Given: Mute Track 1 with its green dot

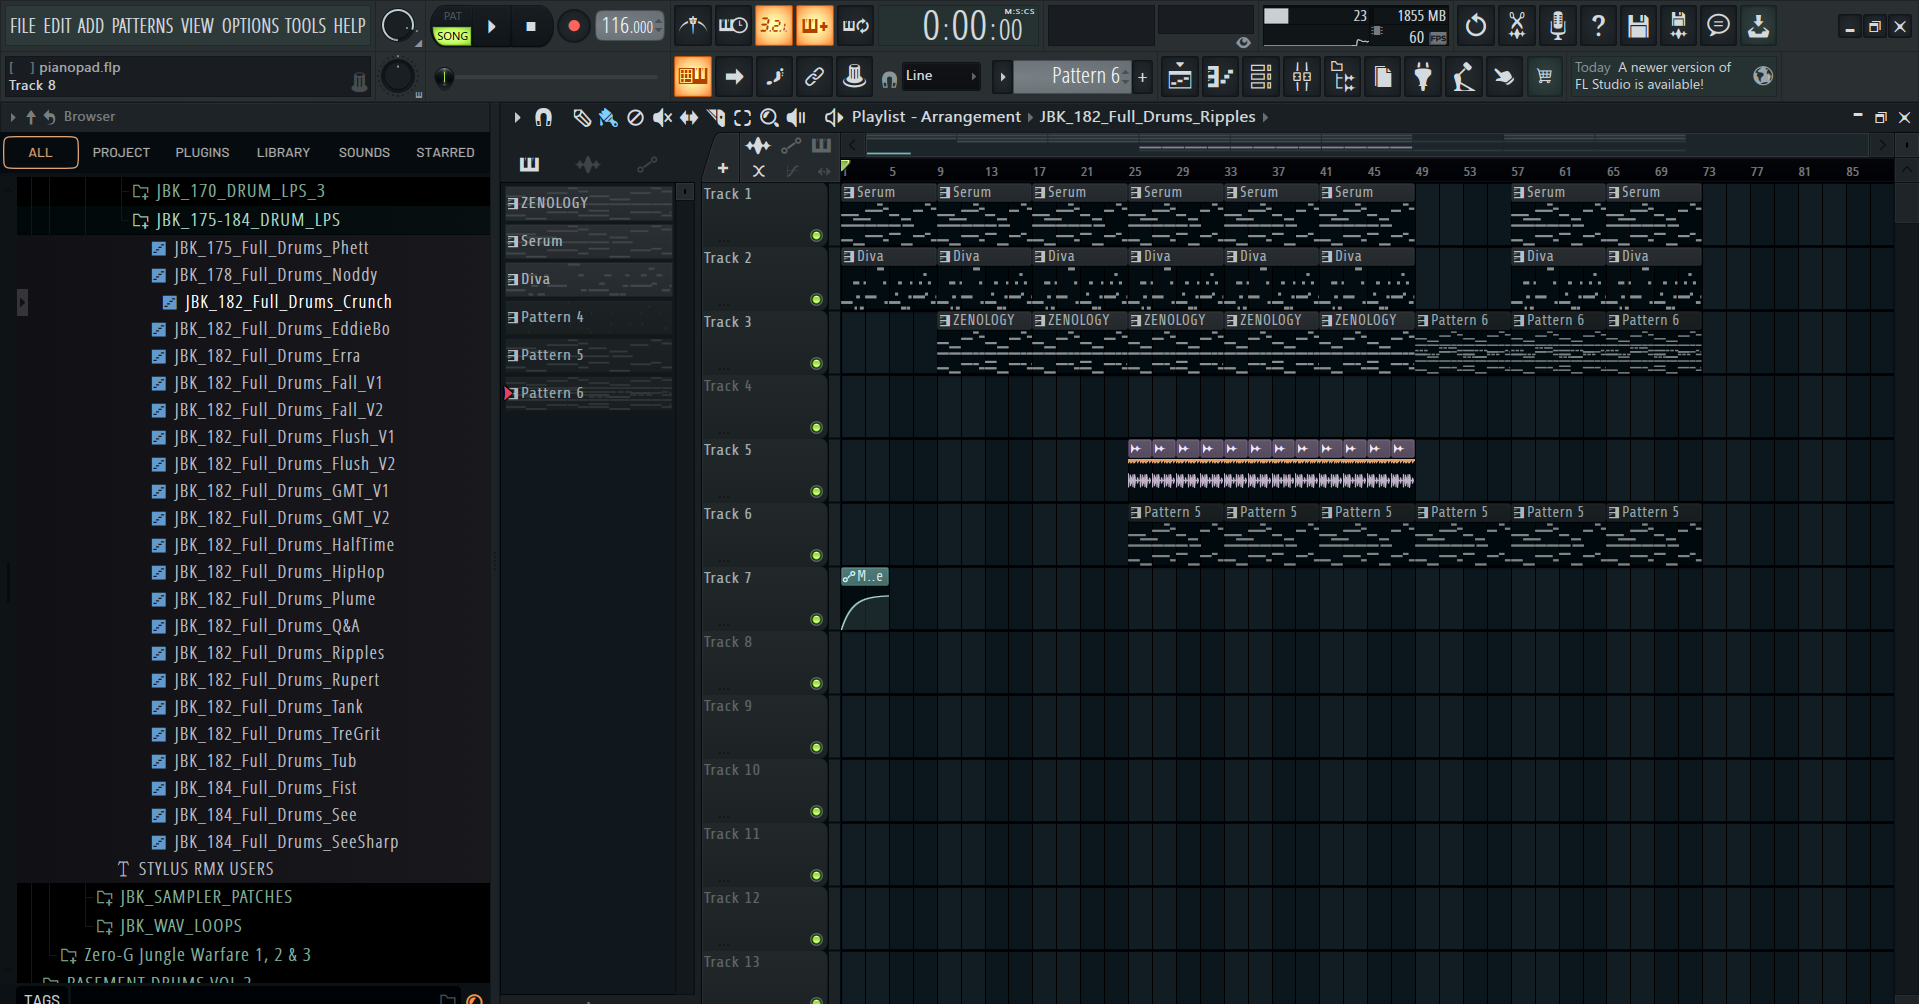Looking at the screenshot, I should [816, 236].
